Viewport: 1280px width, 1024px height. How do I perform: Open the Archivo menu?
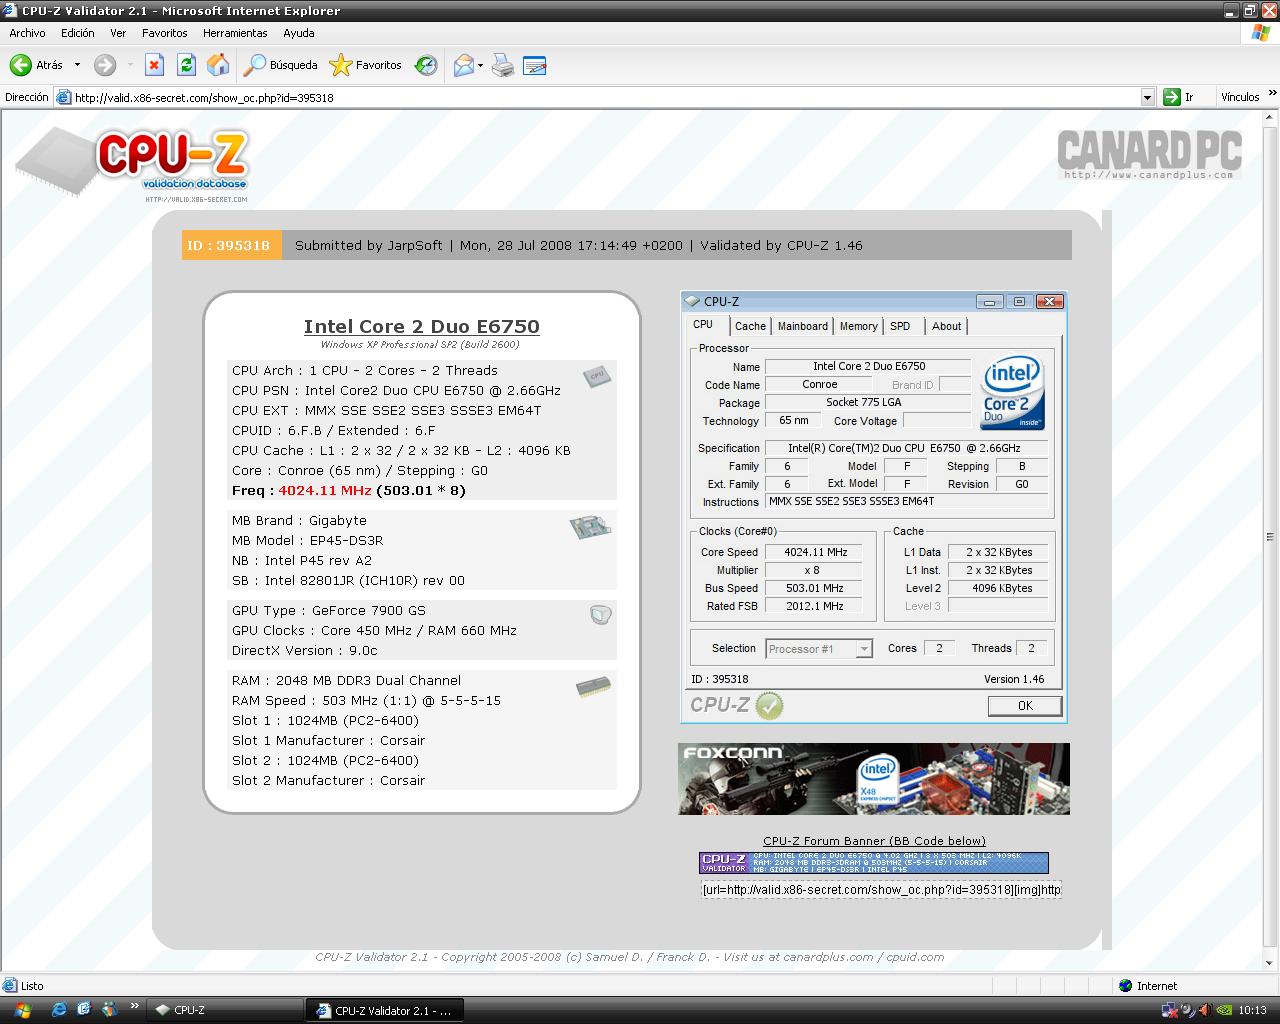[28, 33]
